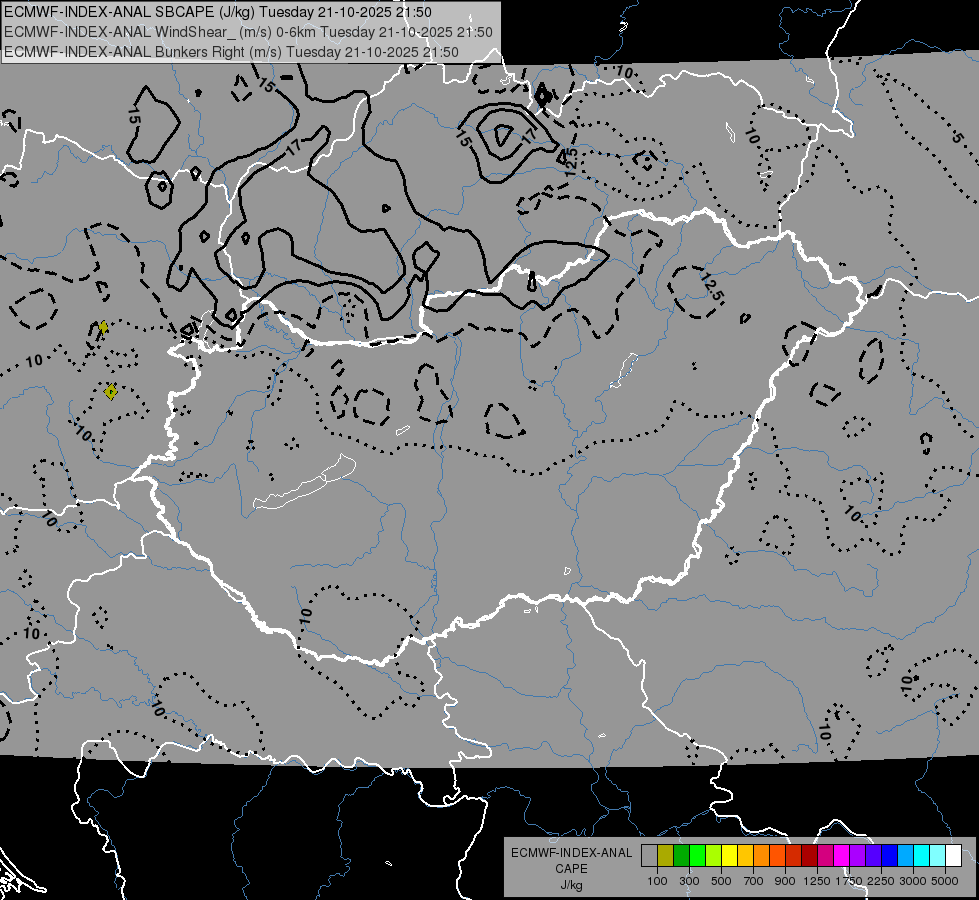Image resolution: width=979 pixels, height=900 pixels.
Task: Click the pure yellow swatch in the CAPE legend
Action: (x=729, y=856)
